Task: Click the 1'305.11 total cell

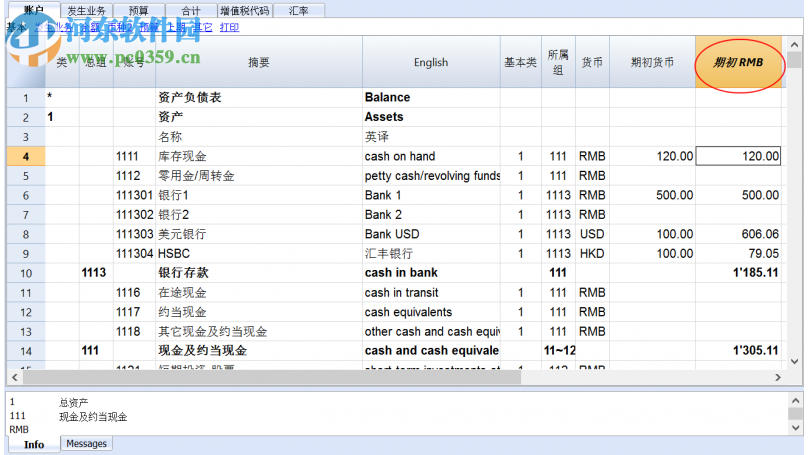Action: (738, 351)
